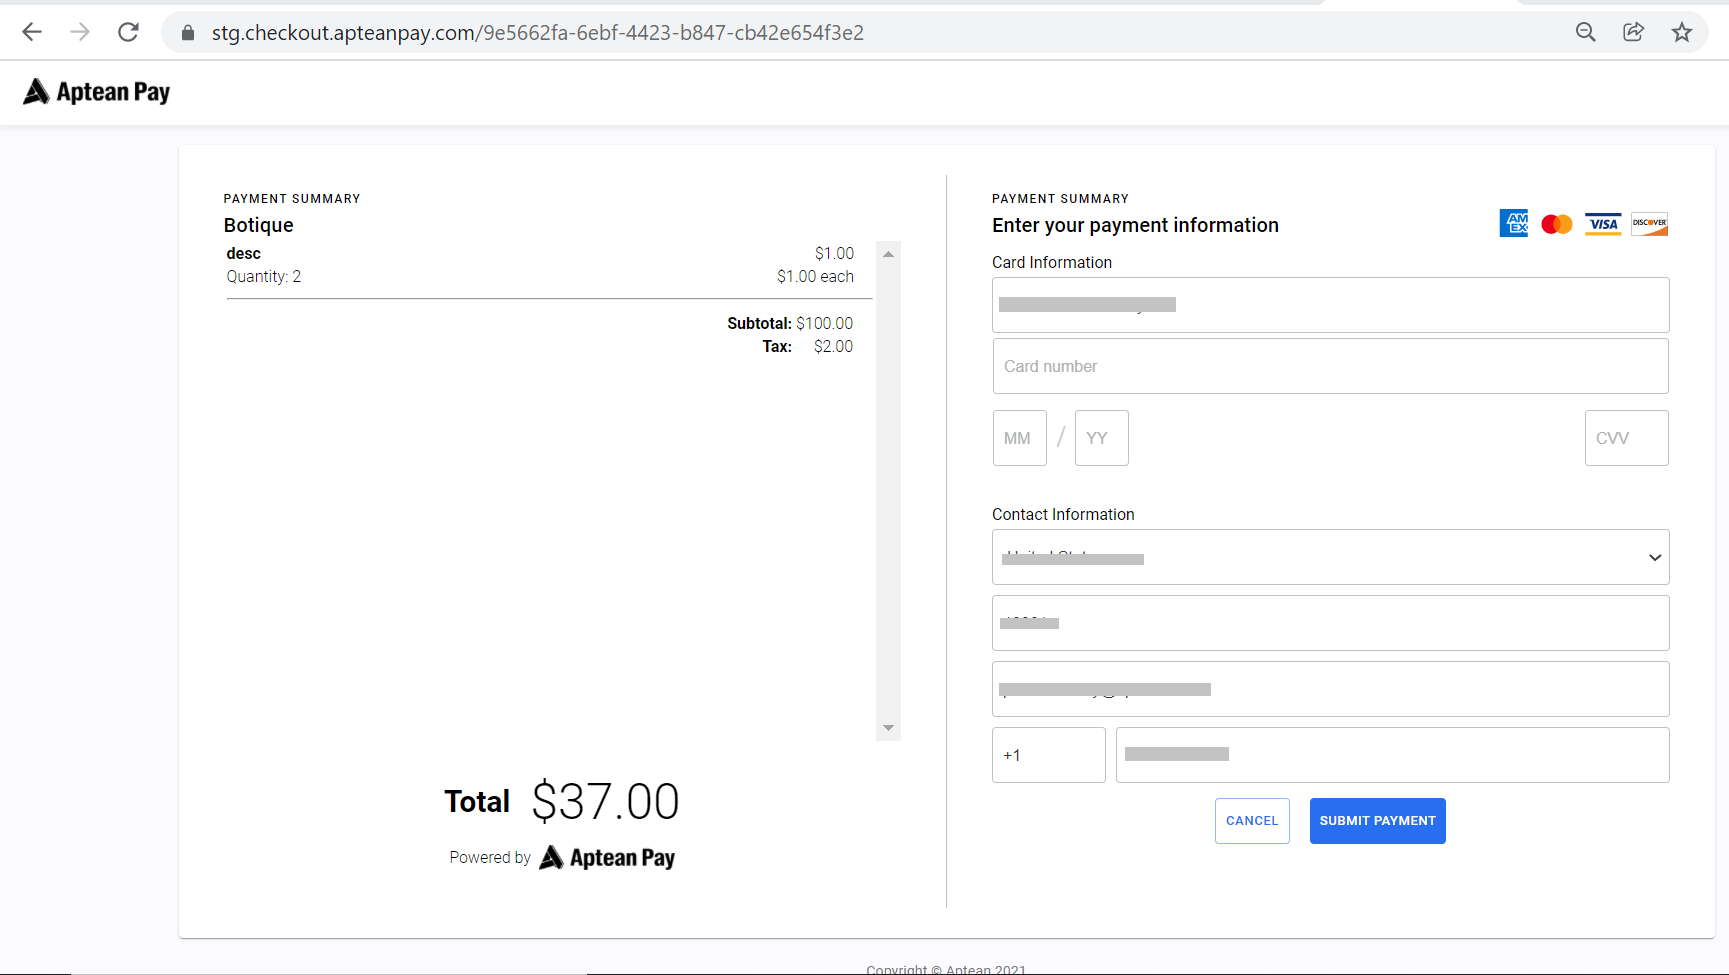Focus the Card number field
The width and height of the screenshot is (1729, 975).
[x=1331, y=366]
